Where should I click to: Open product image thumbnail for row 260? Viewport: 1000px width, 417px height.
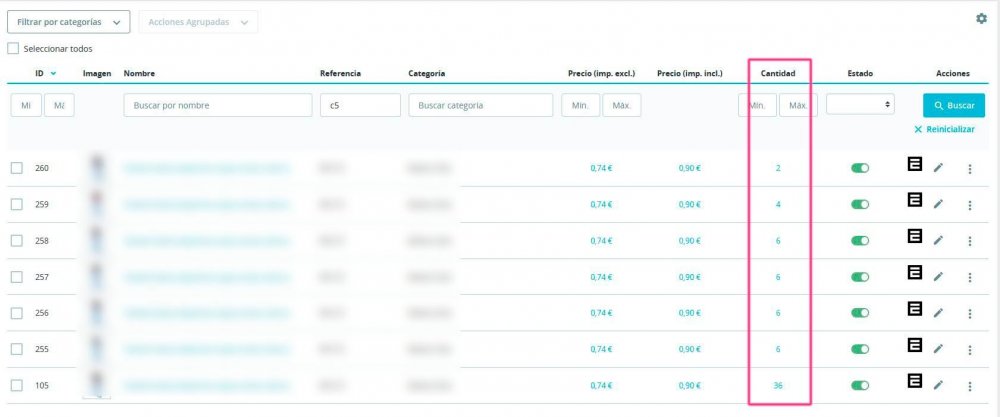click(x=97, y=168)
